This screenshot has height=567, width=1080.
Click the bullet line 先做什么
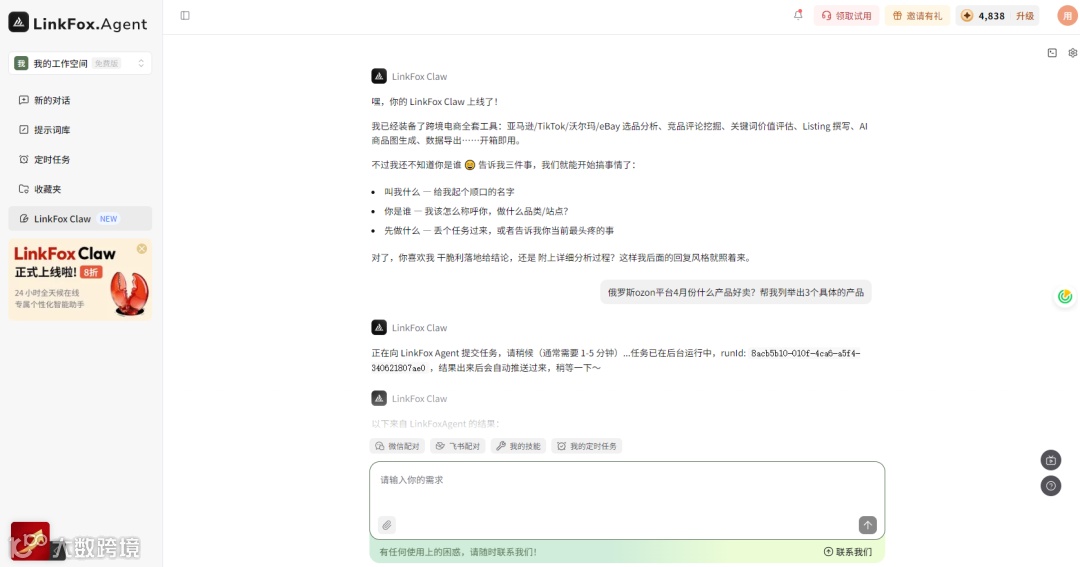pyautogui.click(x=499, y=230)
